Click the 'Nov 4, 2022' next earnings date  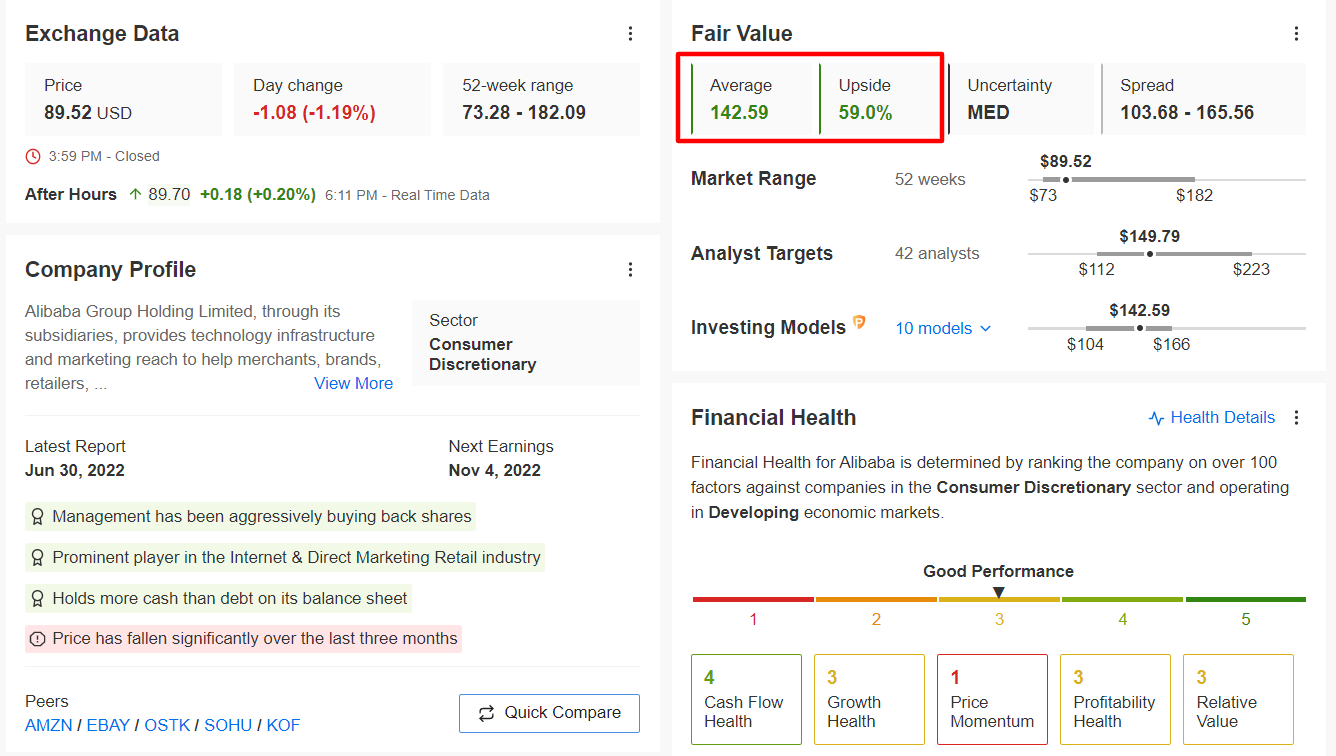click(x=495, y=471)
